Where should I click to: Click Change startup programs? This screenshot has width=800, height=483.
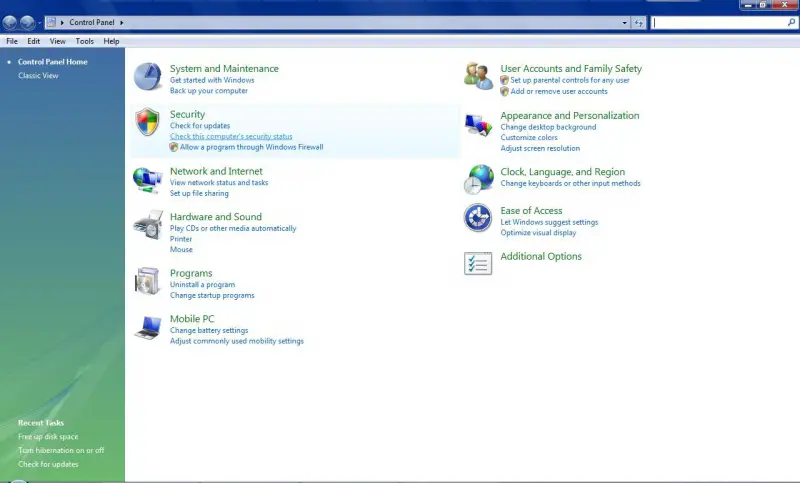click(x=212, y=295)
